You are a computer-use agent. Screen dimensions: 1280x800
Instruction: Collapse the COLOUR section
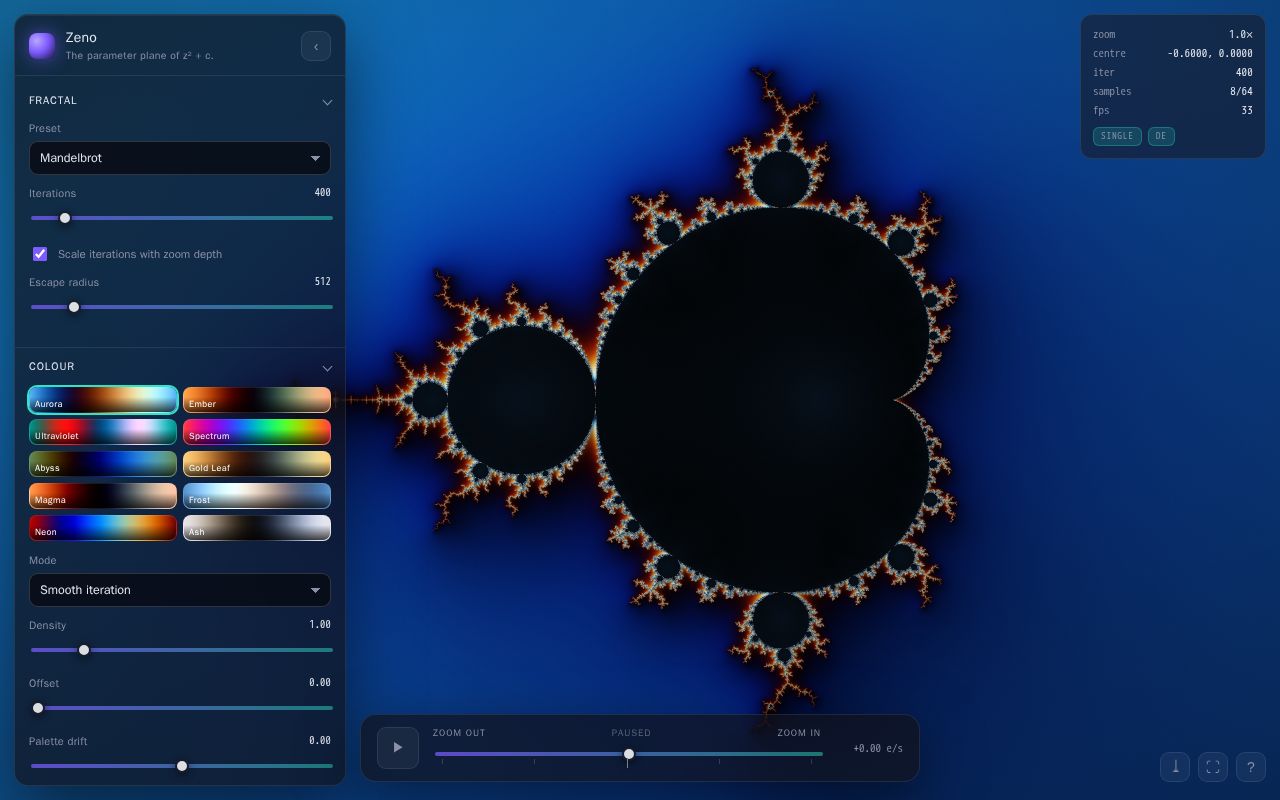pyautogui.click(x=327, y=368)
